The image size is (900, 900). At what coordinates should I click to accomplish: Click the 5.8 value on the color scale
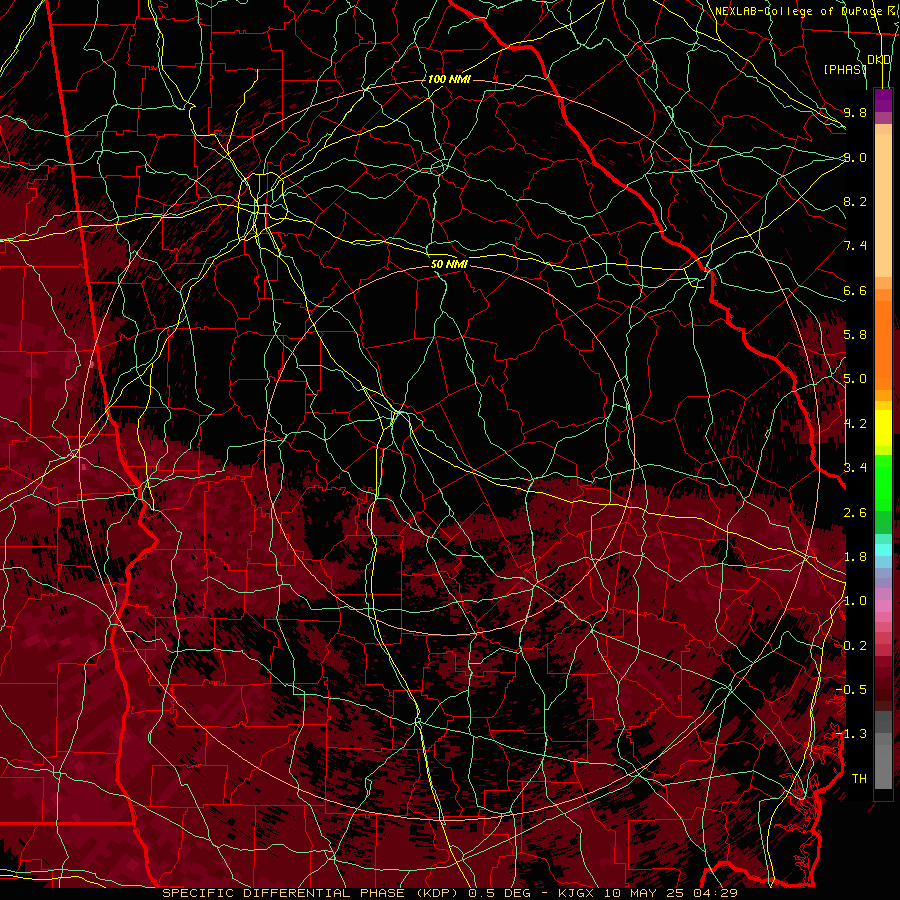tap(855, 335)
